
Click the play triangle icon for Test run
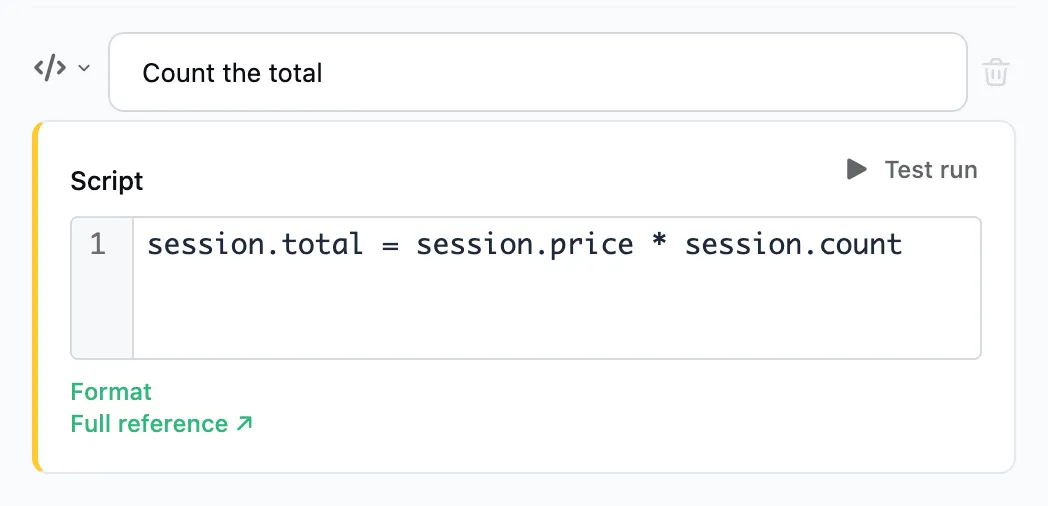click(856, 169)
